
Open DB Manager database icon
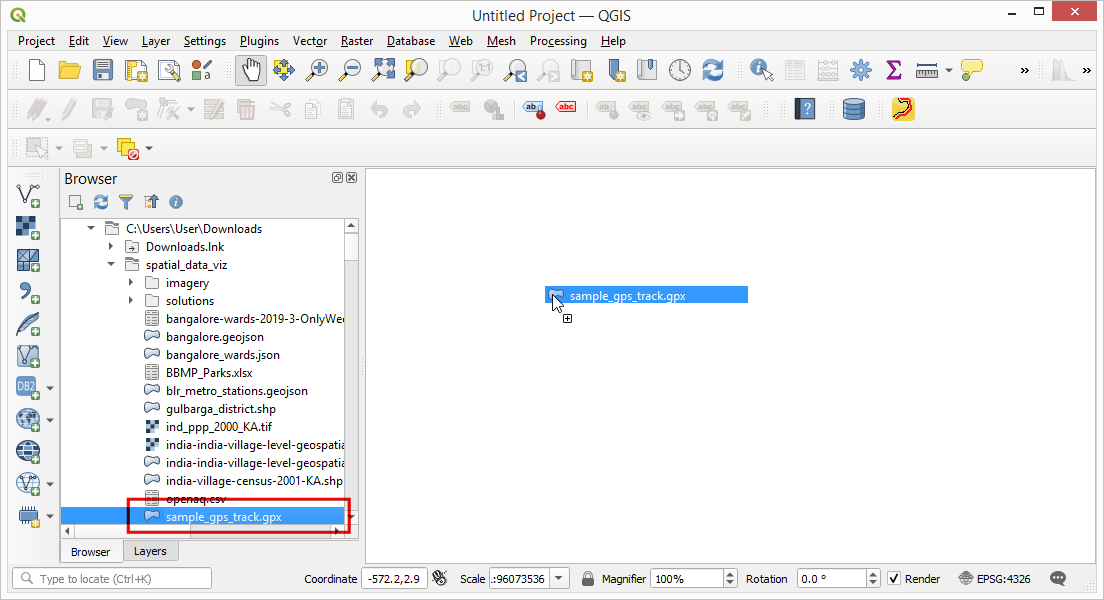coord(853,109)
